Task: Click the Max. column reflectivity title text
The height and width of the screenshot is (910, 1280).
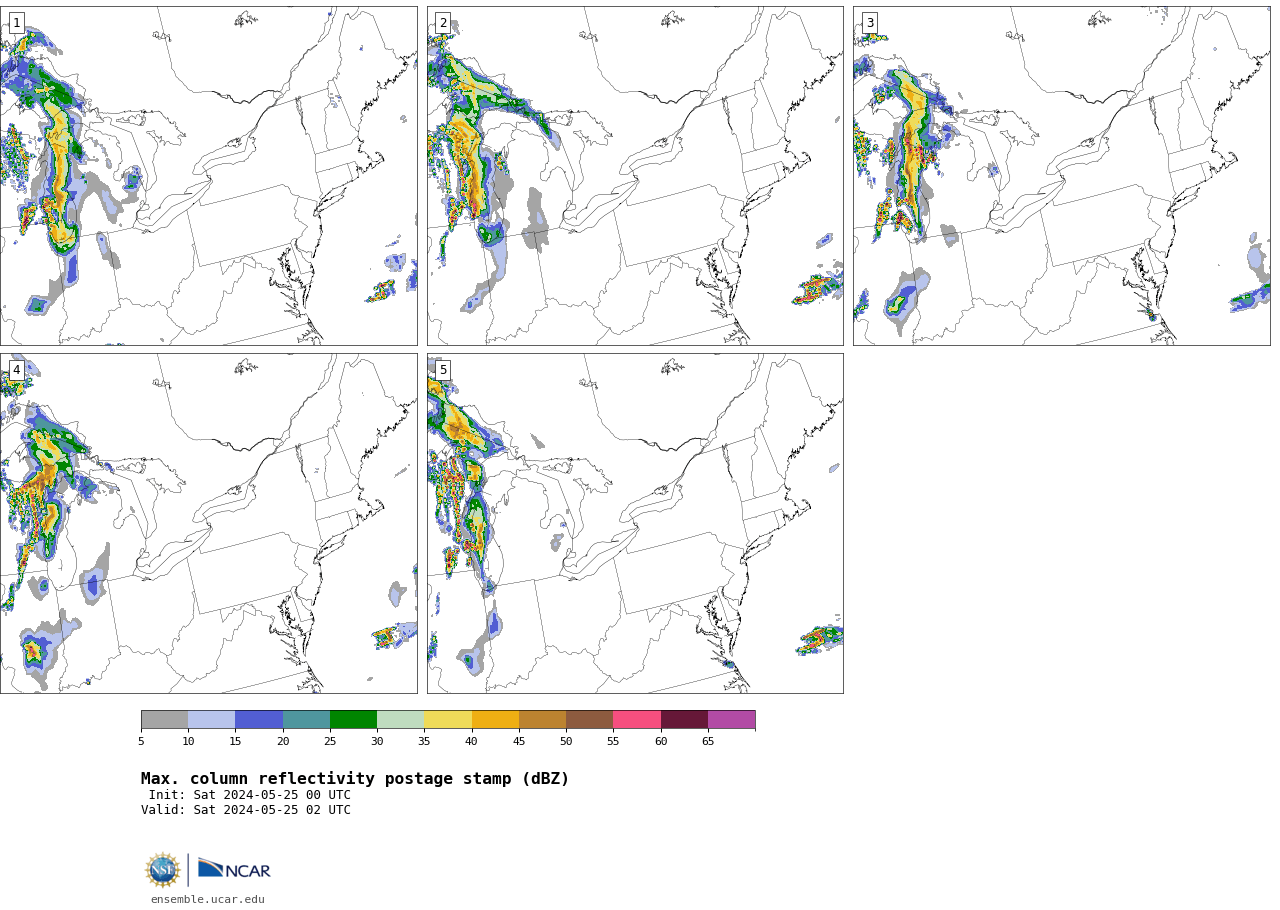Action: (355, 779)
